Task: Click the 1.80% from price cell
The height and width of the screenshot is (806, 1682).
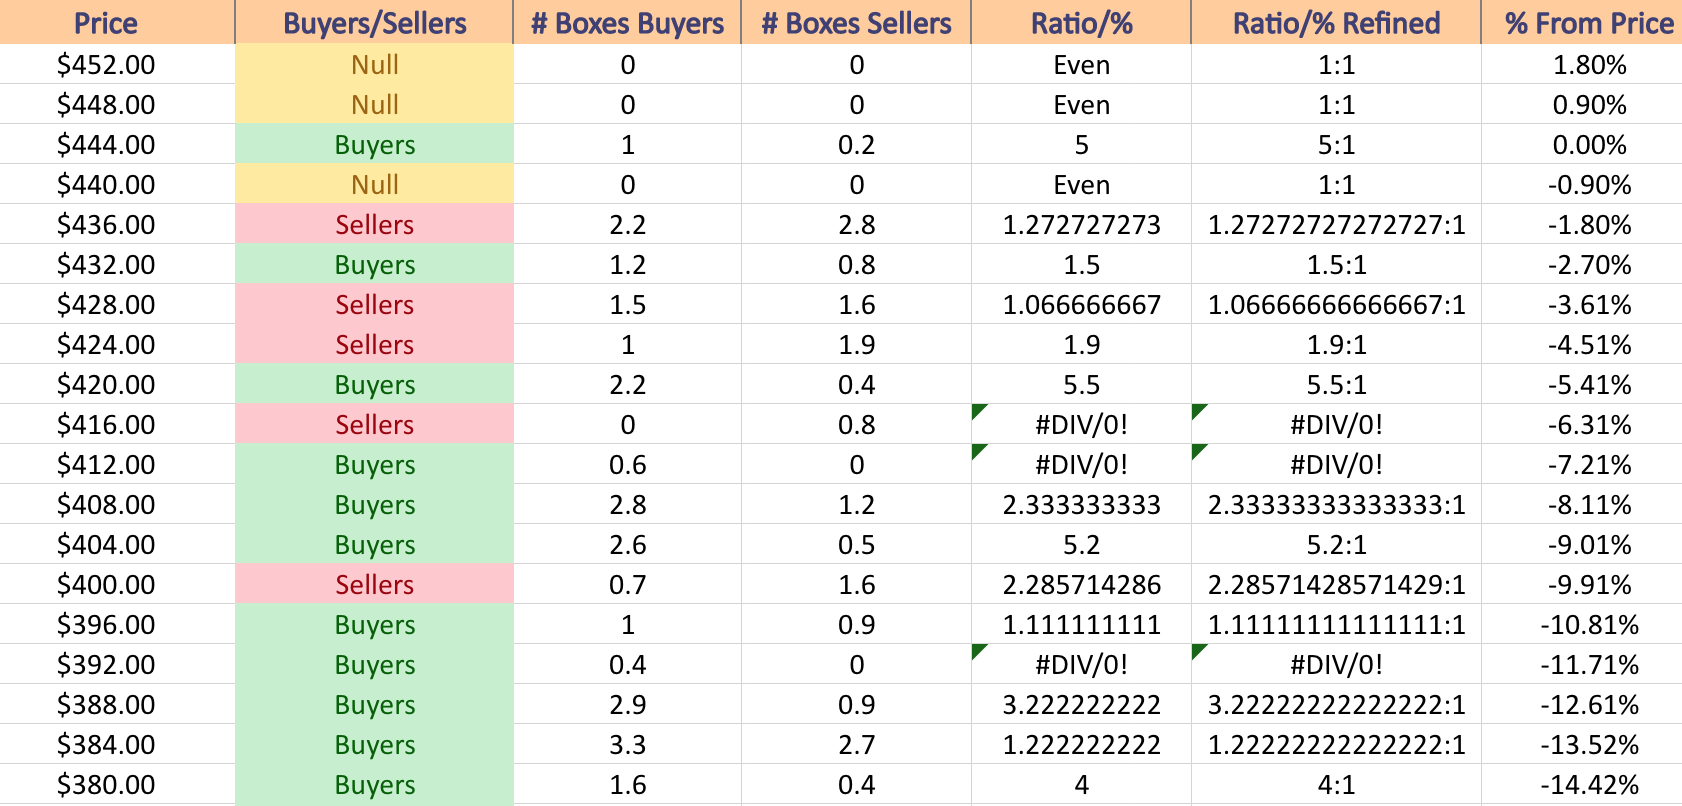Action: click(x=1582, y=65)
